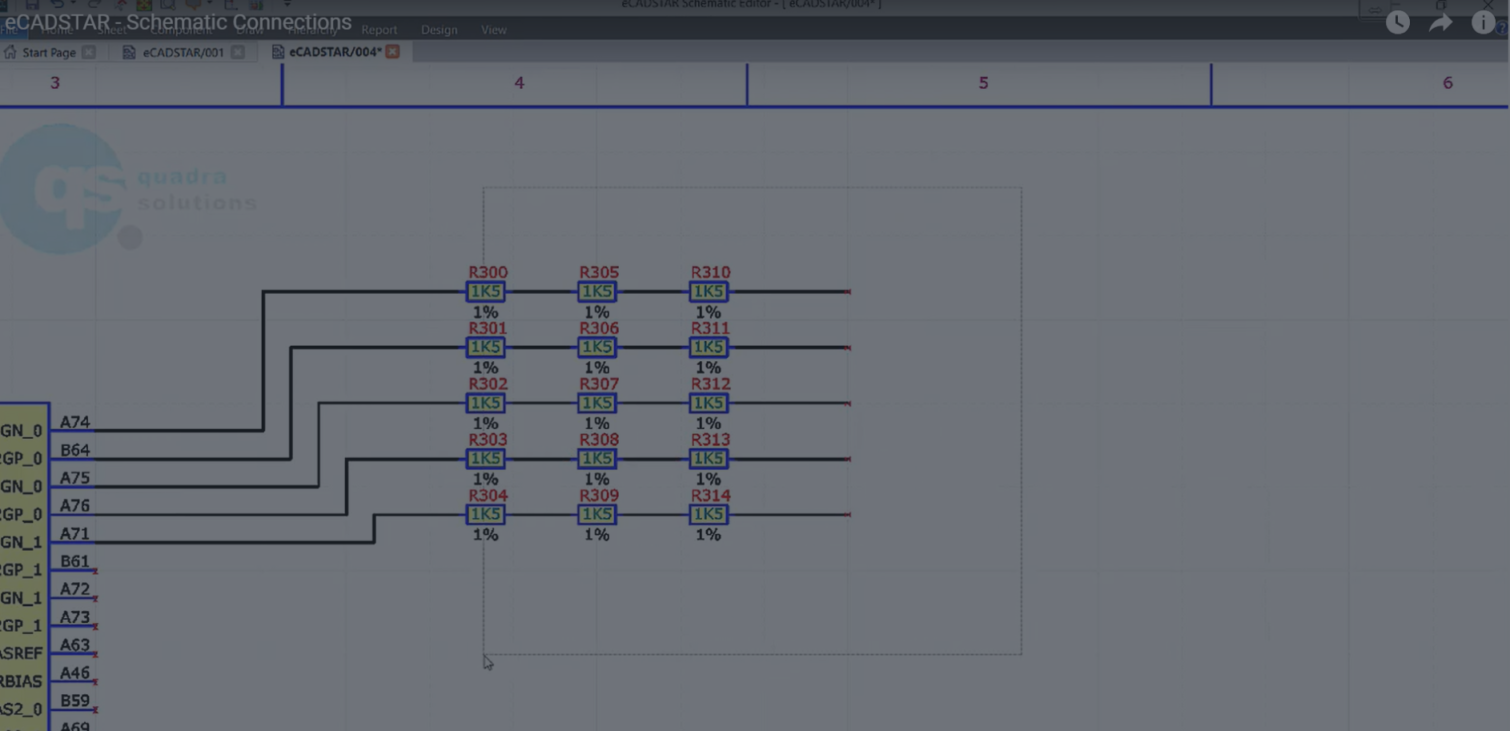Select the Undo icon

(x=59, y=4)
